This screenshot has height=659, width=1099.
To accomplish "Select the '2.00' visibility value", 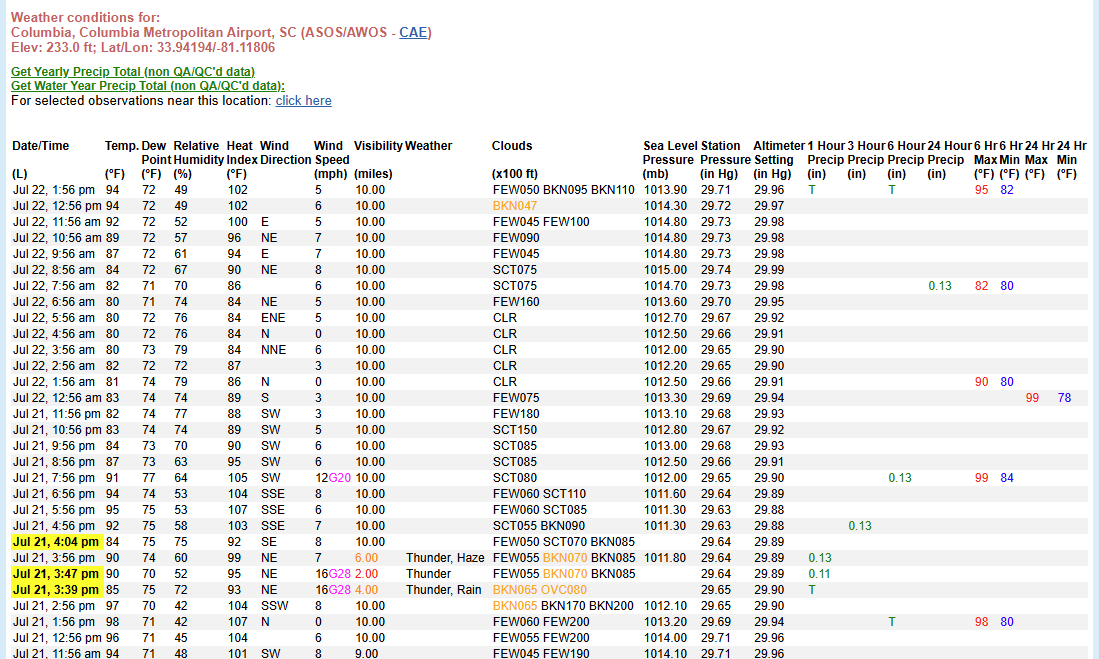I will (367, 573).
